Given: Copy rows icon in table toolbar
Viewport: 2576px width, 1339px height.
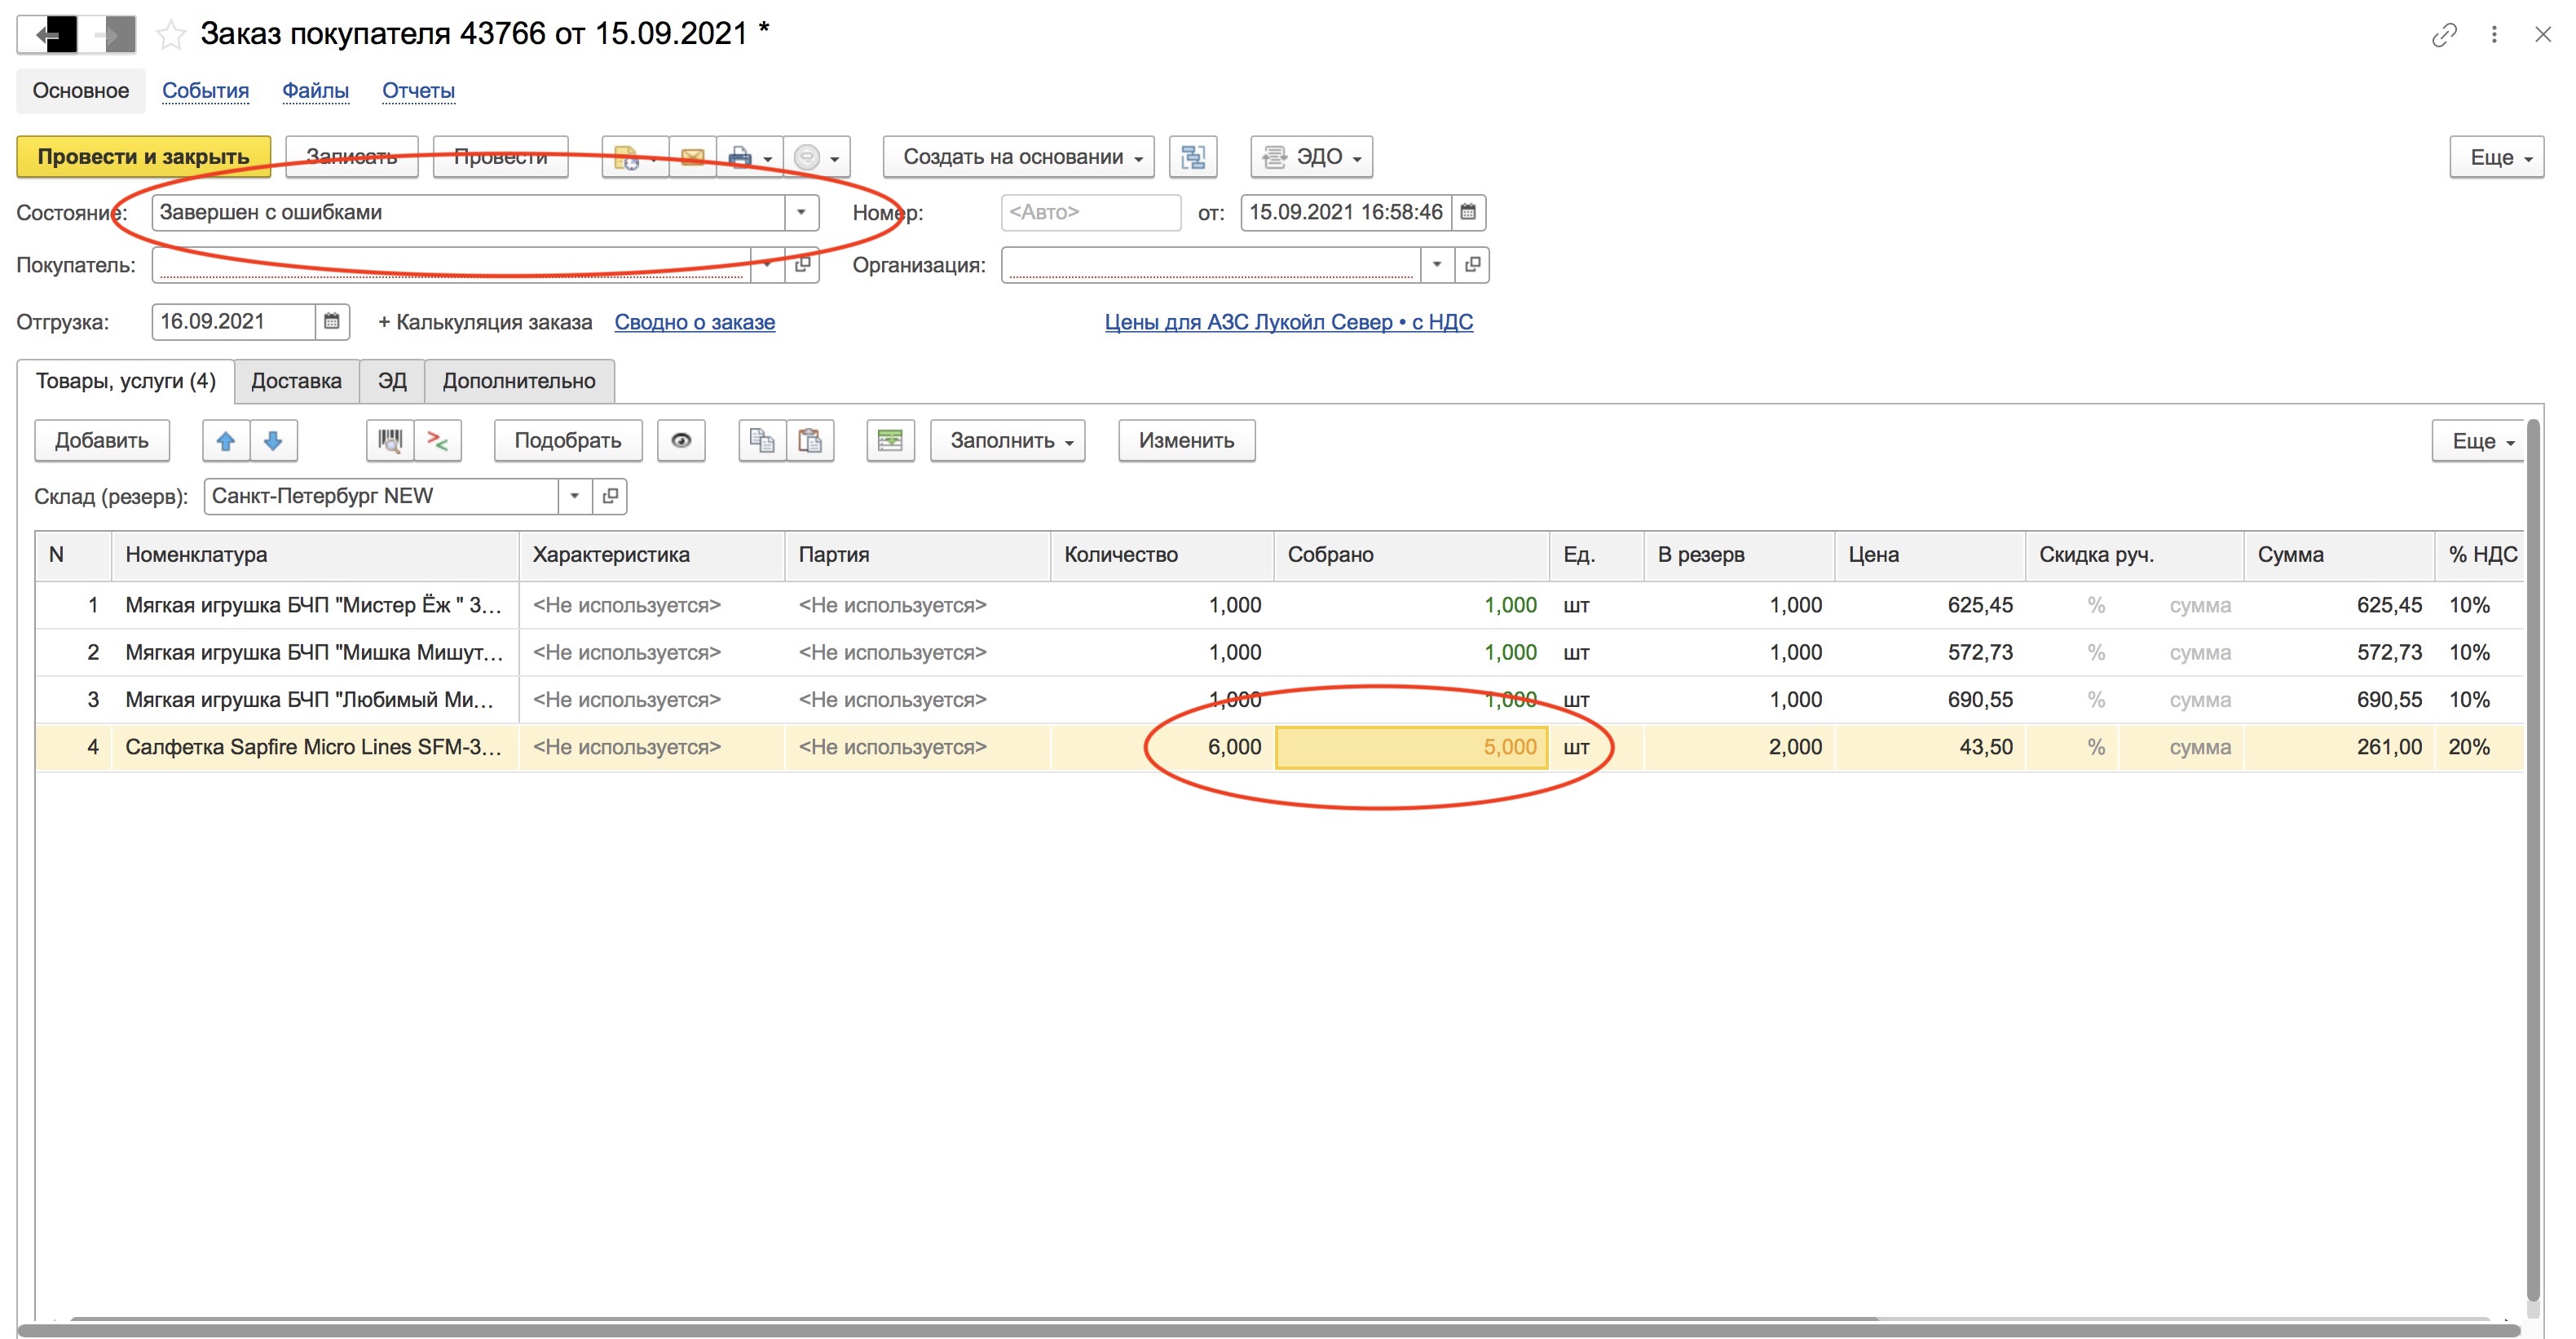Looking at the screenshot, I should (x=762, y=441).
